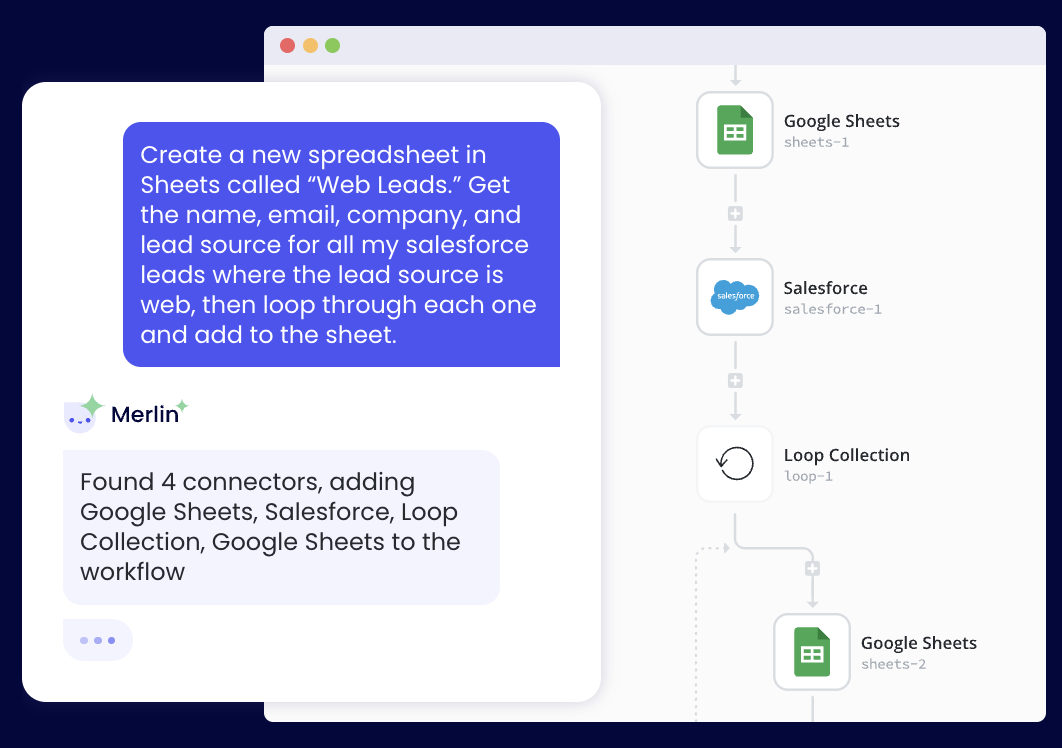
Task: Select the Google Sheets sheets-1 node icon
Action: [735, 130]
